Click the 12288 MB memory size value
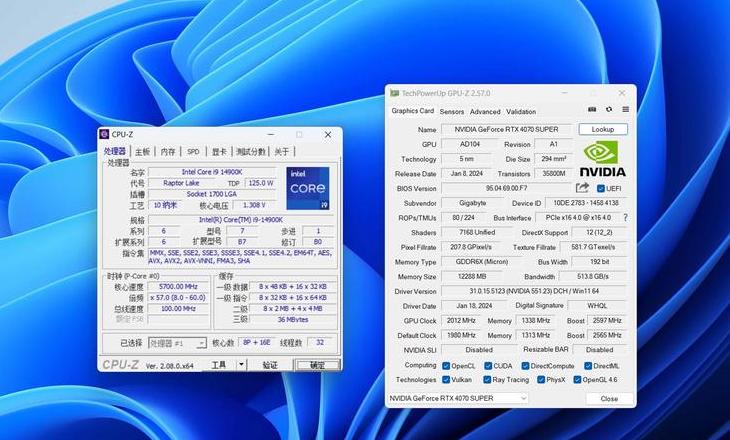Viewport: 730px width, 440px height. [472, 277]
